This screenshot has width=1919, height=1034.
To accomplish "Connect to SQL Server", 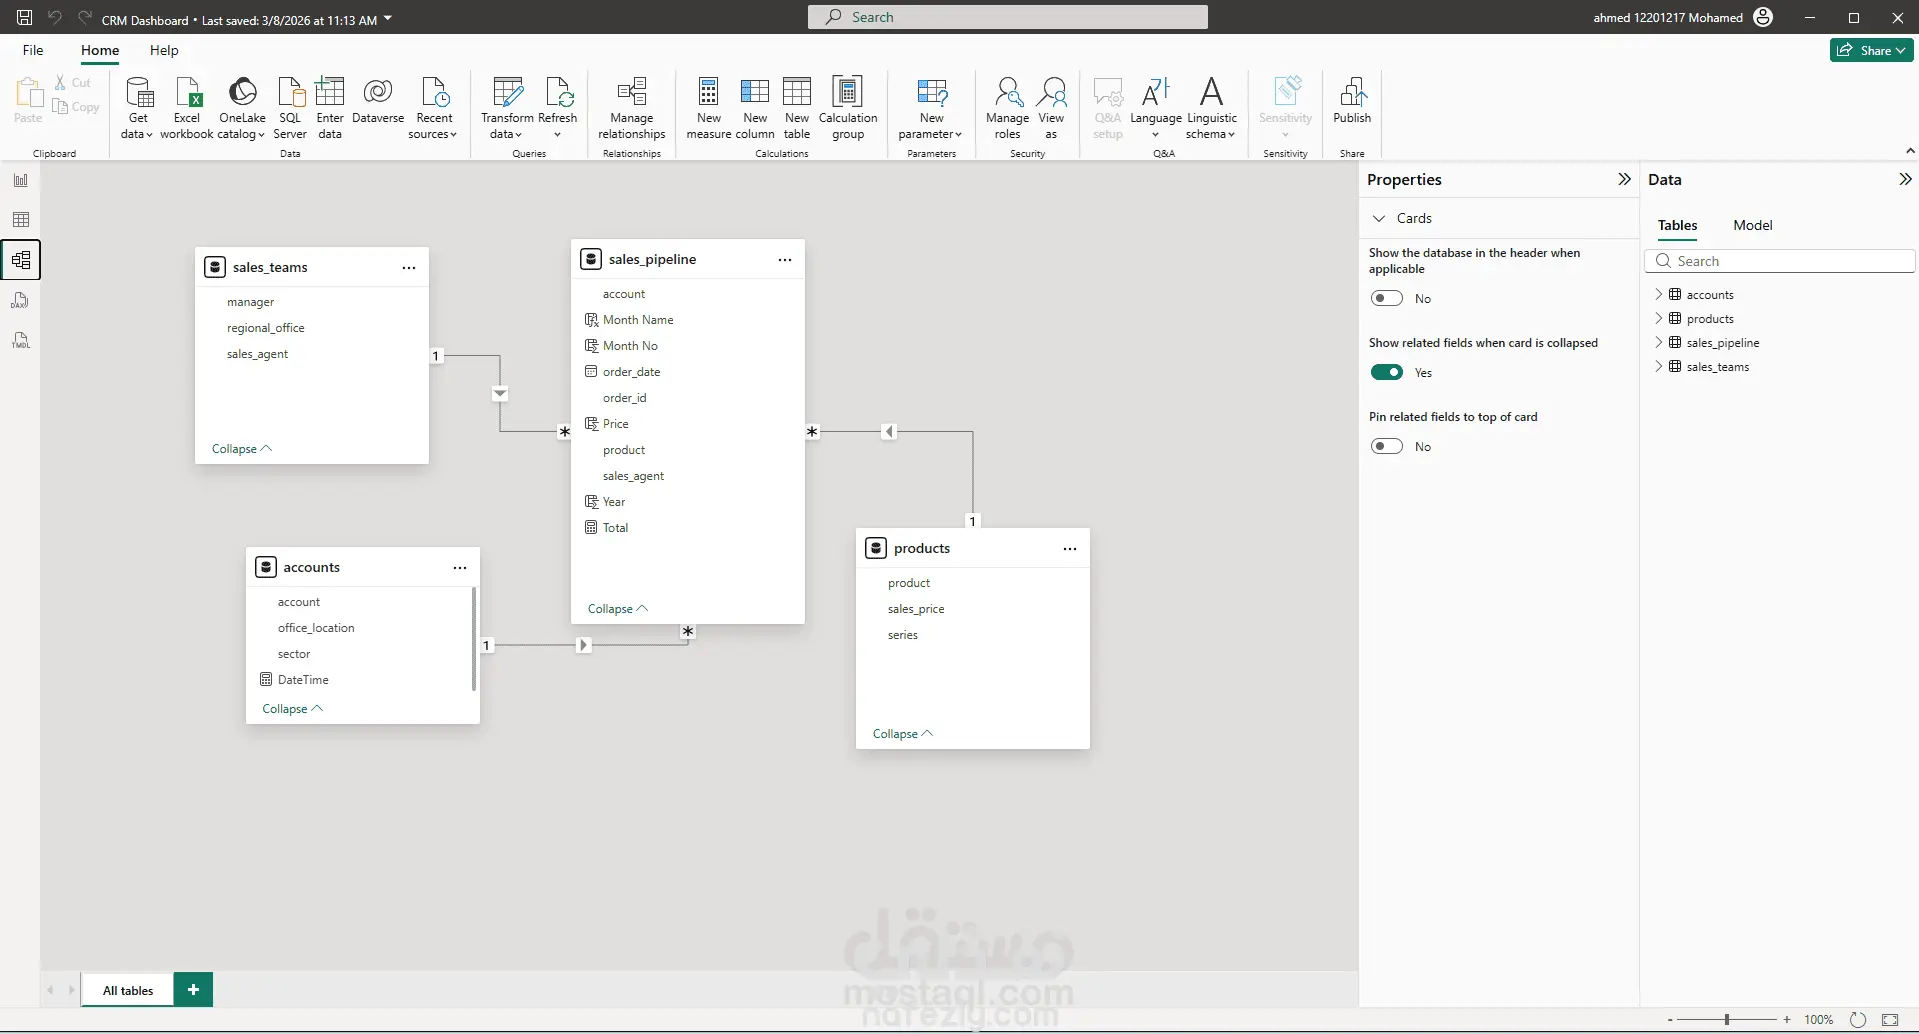I will pyautogui.click(x=290, y=108).
